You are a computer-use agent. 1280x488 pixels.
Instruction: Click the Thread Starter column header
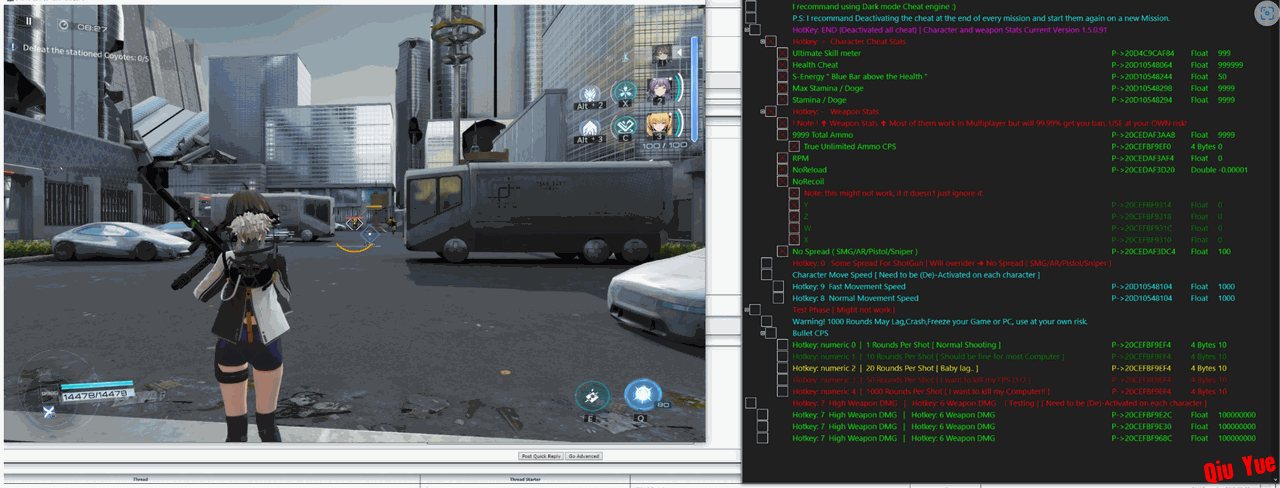click(525, 481)
